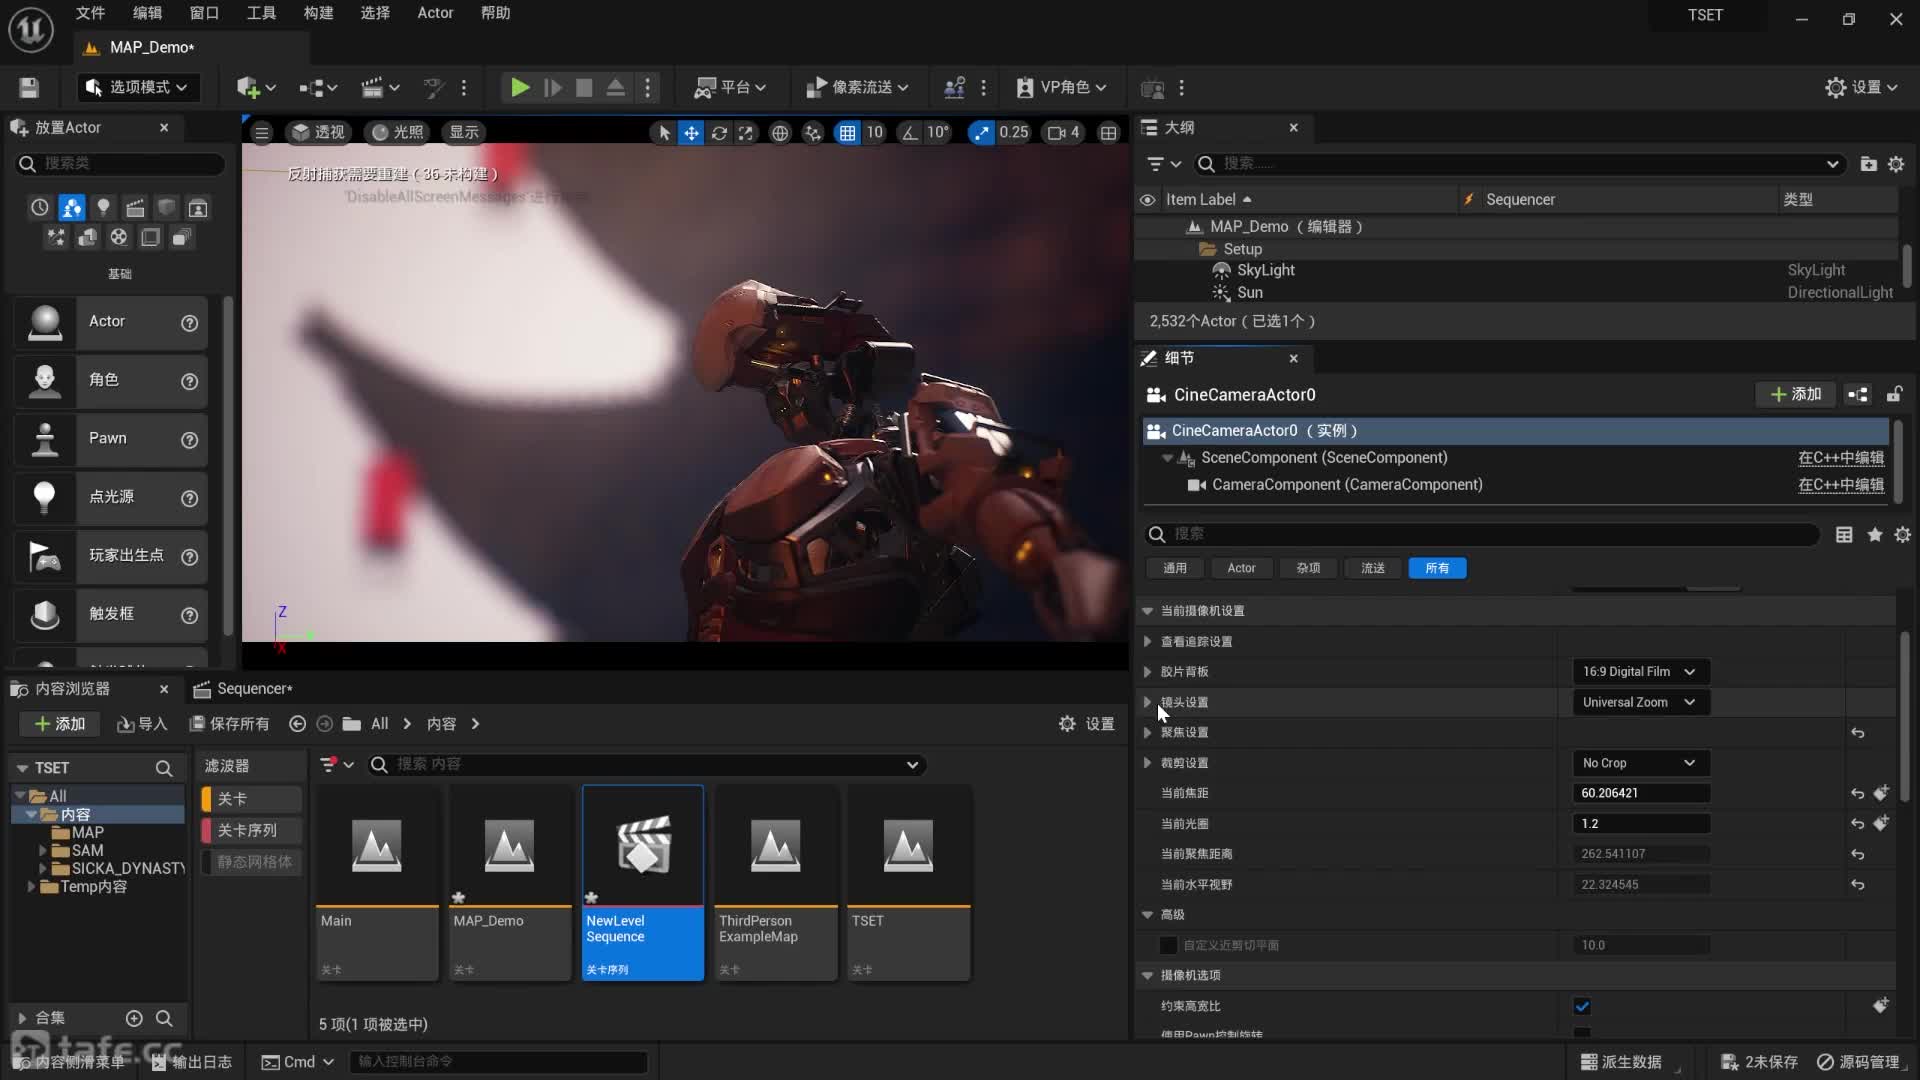This screenshot has width=1920, height=1080.
Task: Switch viewport layout via the four-pane icon
Action: tap(1109, 132)
